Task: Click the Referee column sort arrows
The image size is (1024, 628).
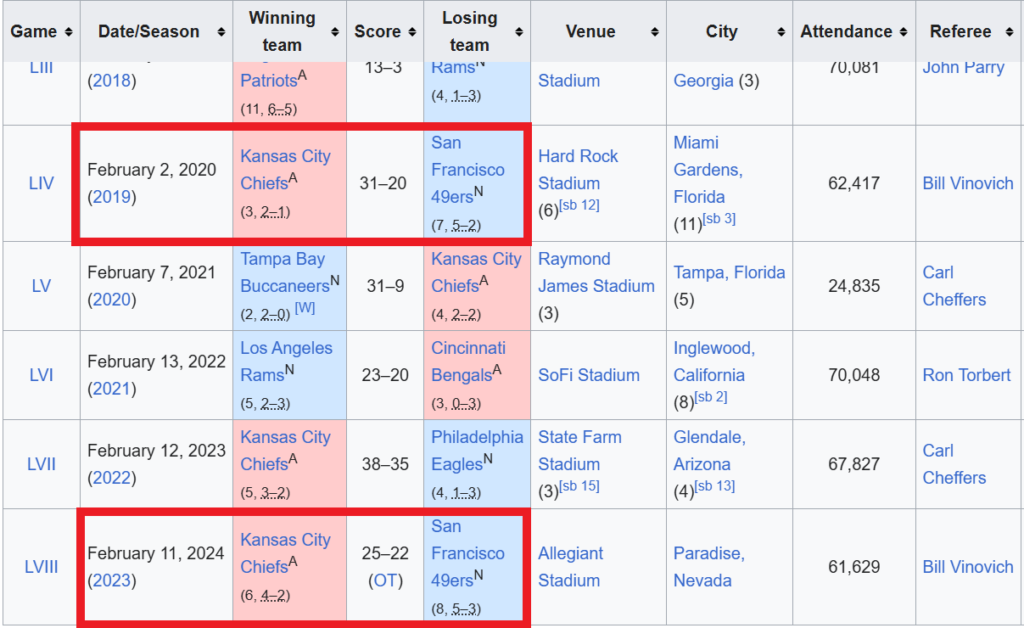Action: [x=1008, y=32]
